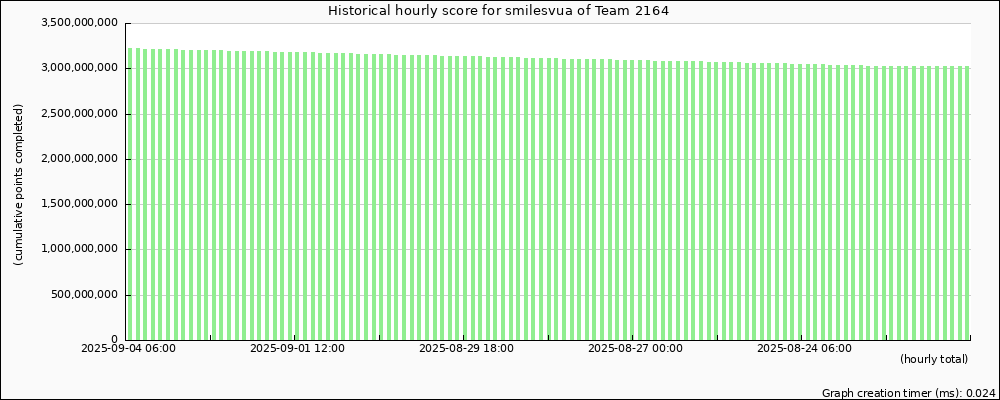Click the 0 origin label on y-axis

[x=115, y=340]
